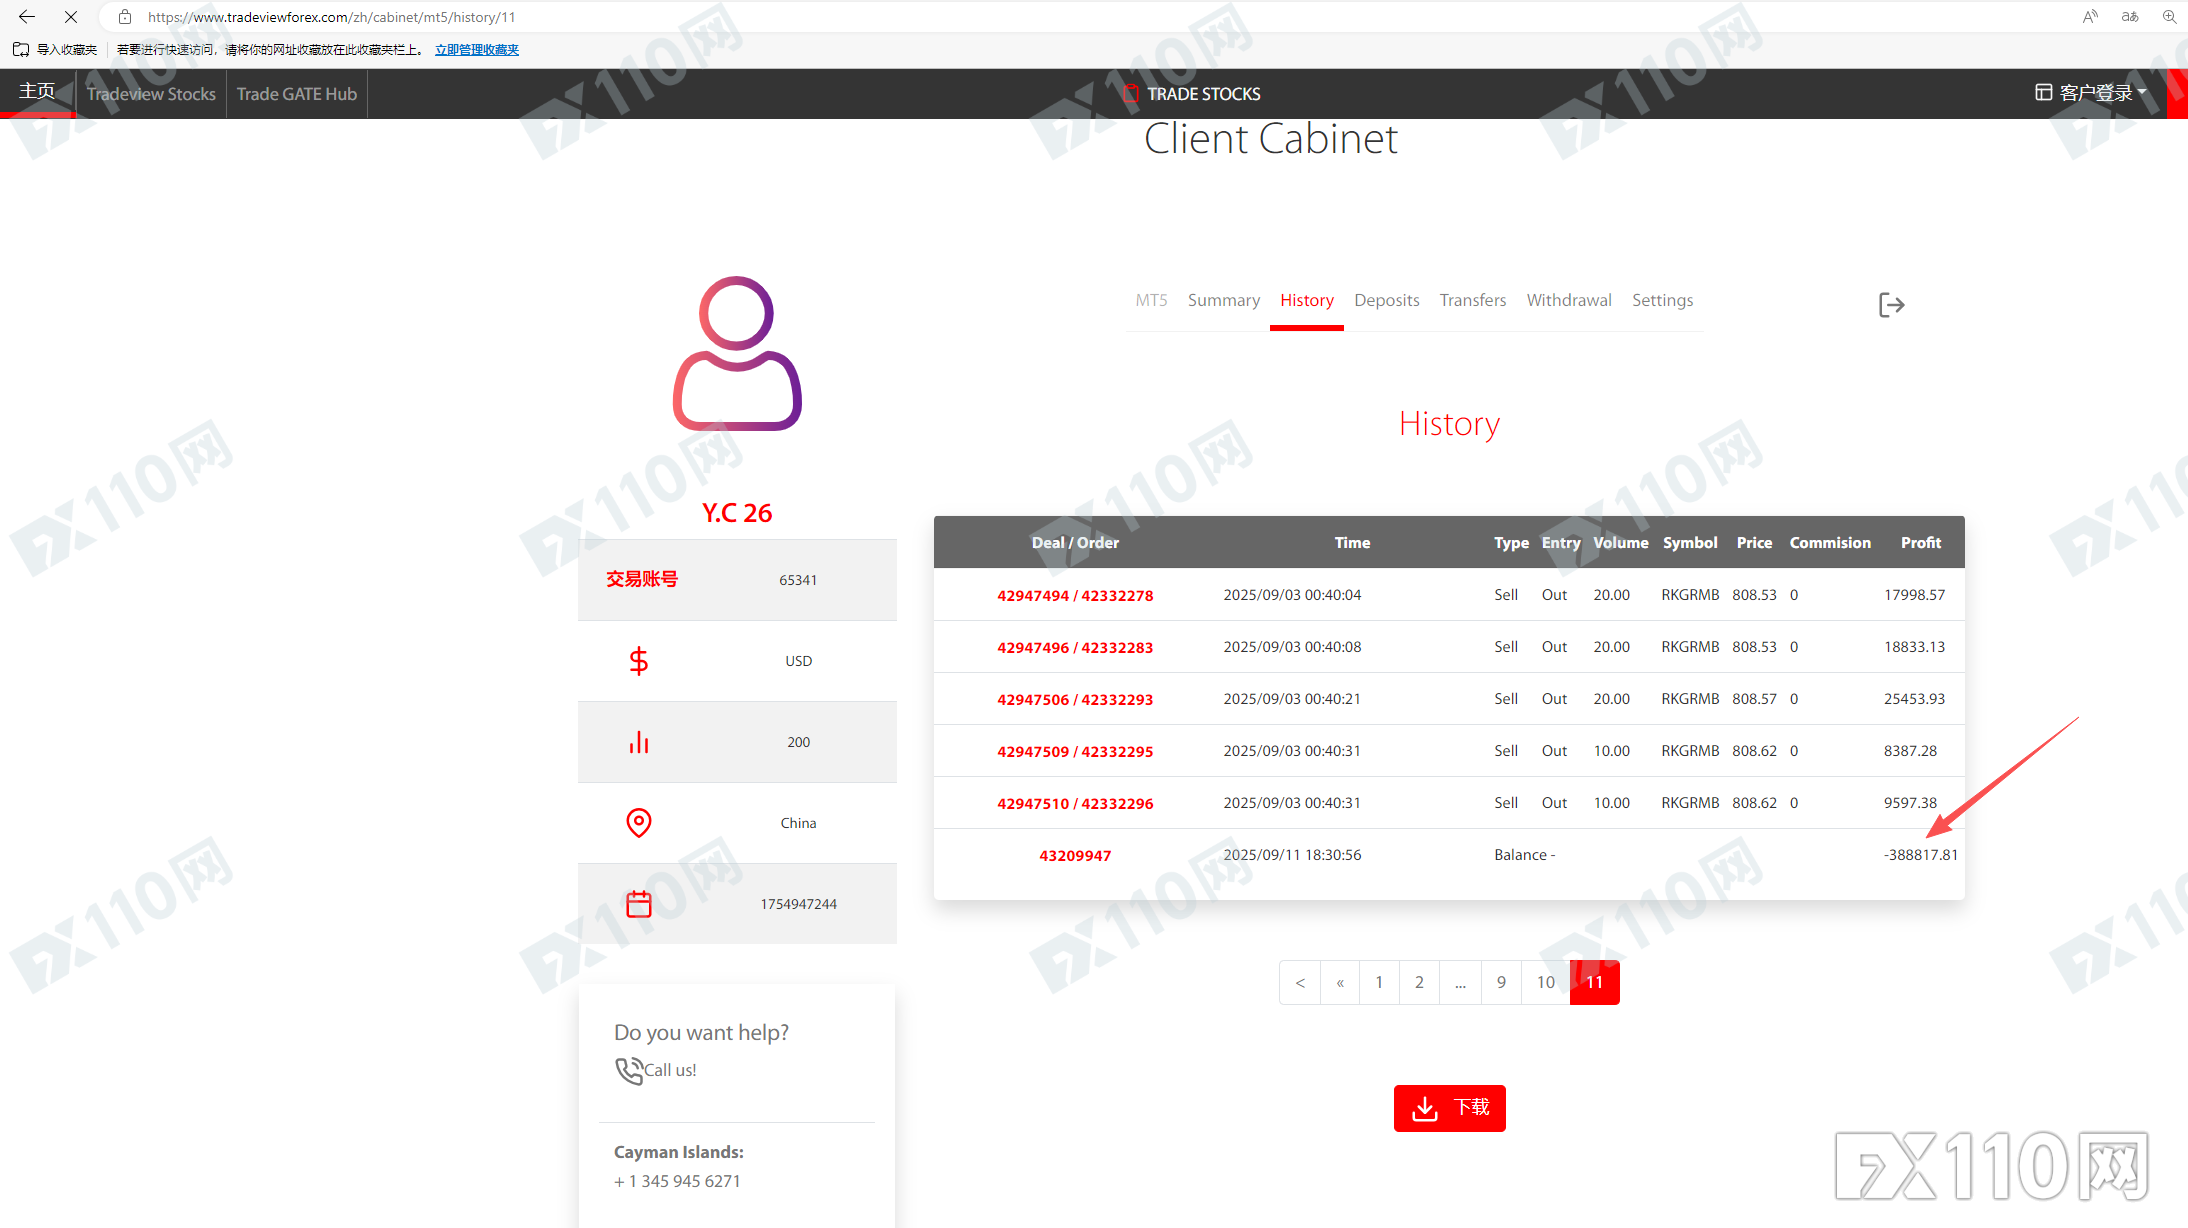This screenshot has height=1228, width=2188.
Task: Click the previous page arrow in pagination
Action: 1300,982
